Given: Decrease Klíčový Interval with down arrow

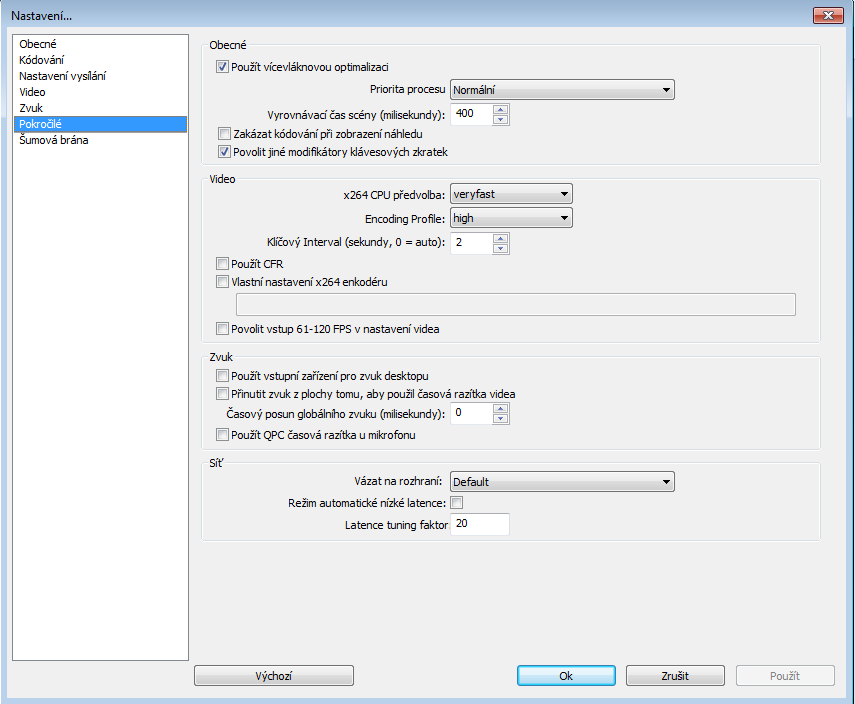Looking at the screenshot, I should click(501, 249).
